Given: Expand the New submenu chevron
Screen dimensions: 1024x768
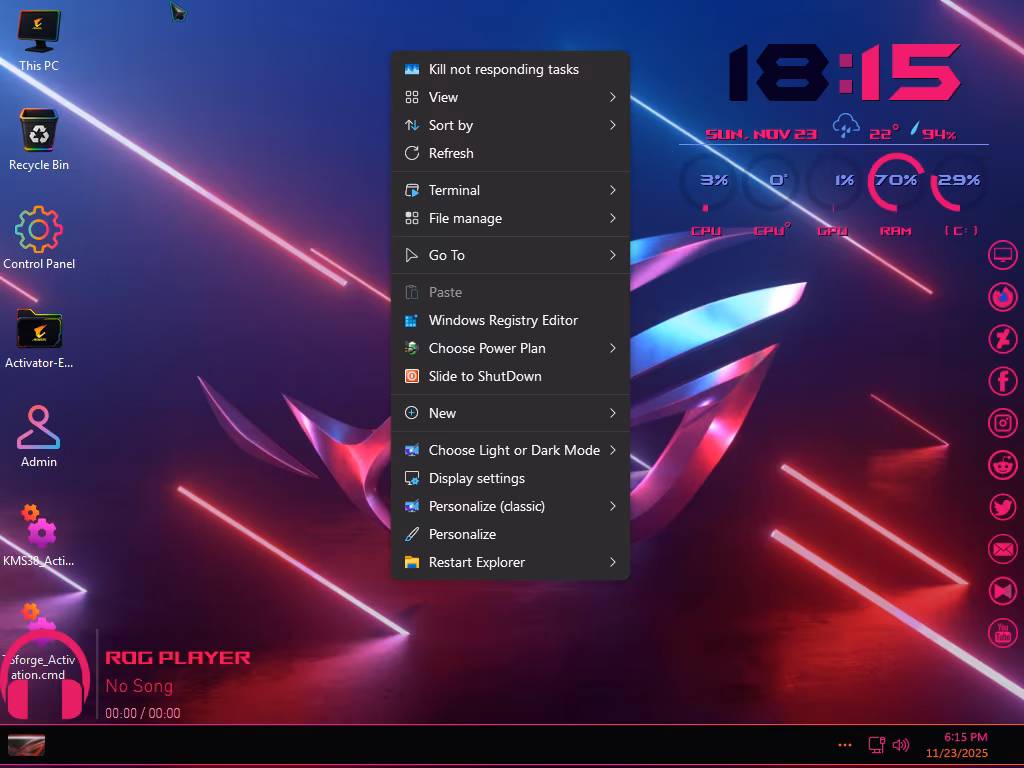Looking at the screenshot, I should click(613, 413).
